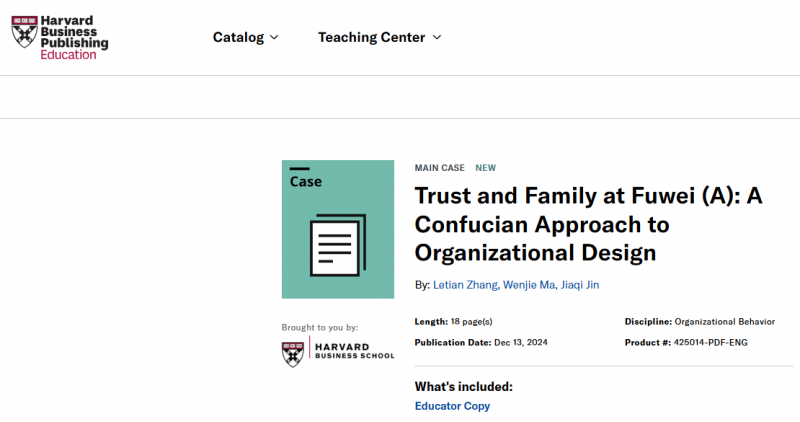The image size is (800, 422).
Task: Click the Organizational Behavior discipline text
Action: coord(724,321)
